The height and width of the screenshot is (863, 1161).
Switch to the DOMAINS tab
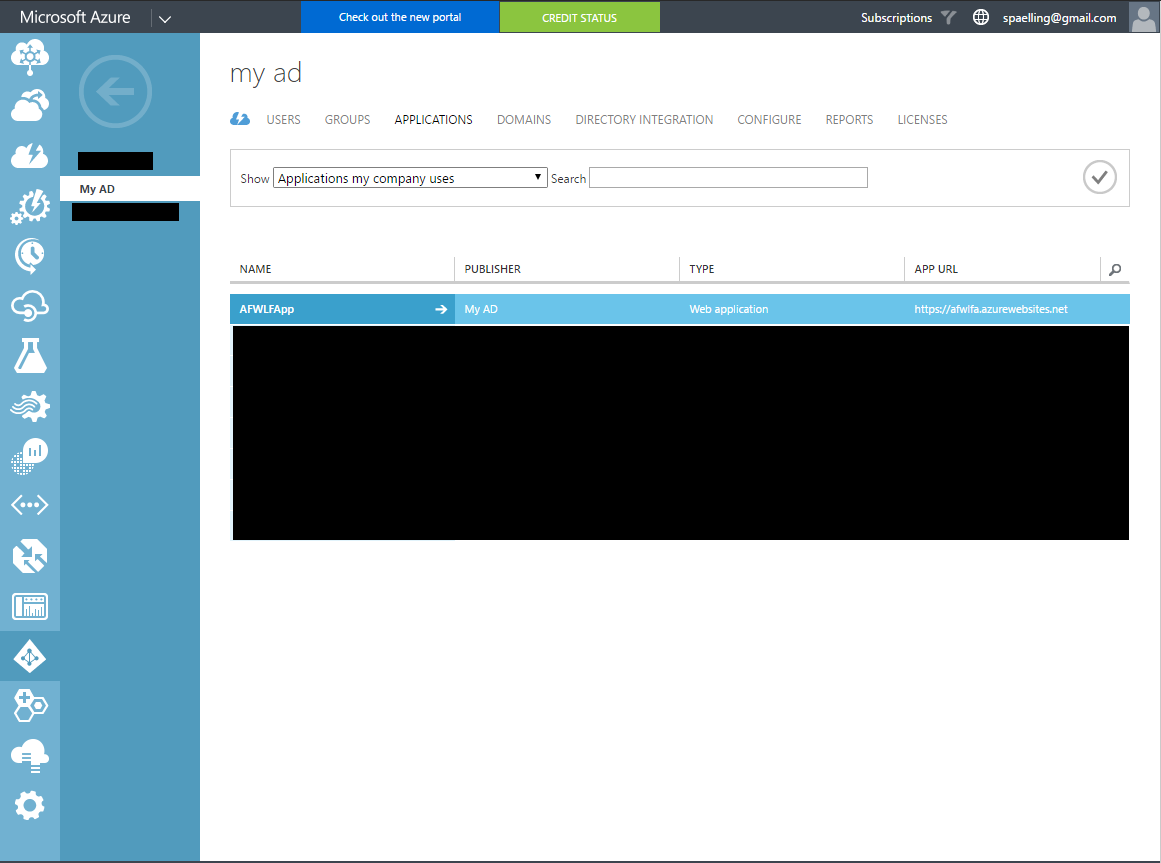pos(523,120)
